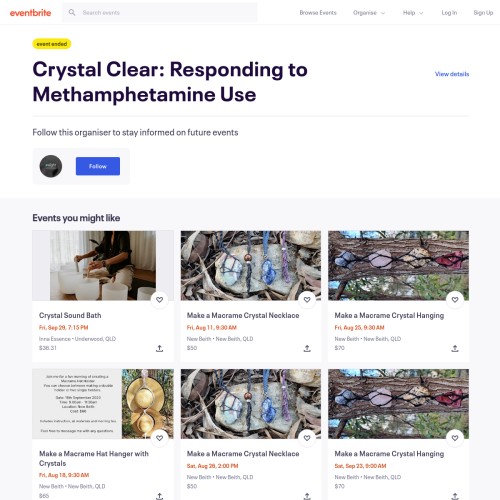The height and width of the screenshot is (500, 500).
Task: Expand the Help dropdown menu
Action: [413, 13]
